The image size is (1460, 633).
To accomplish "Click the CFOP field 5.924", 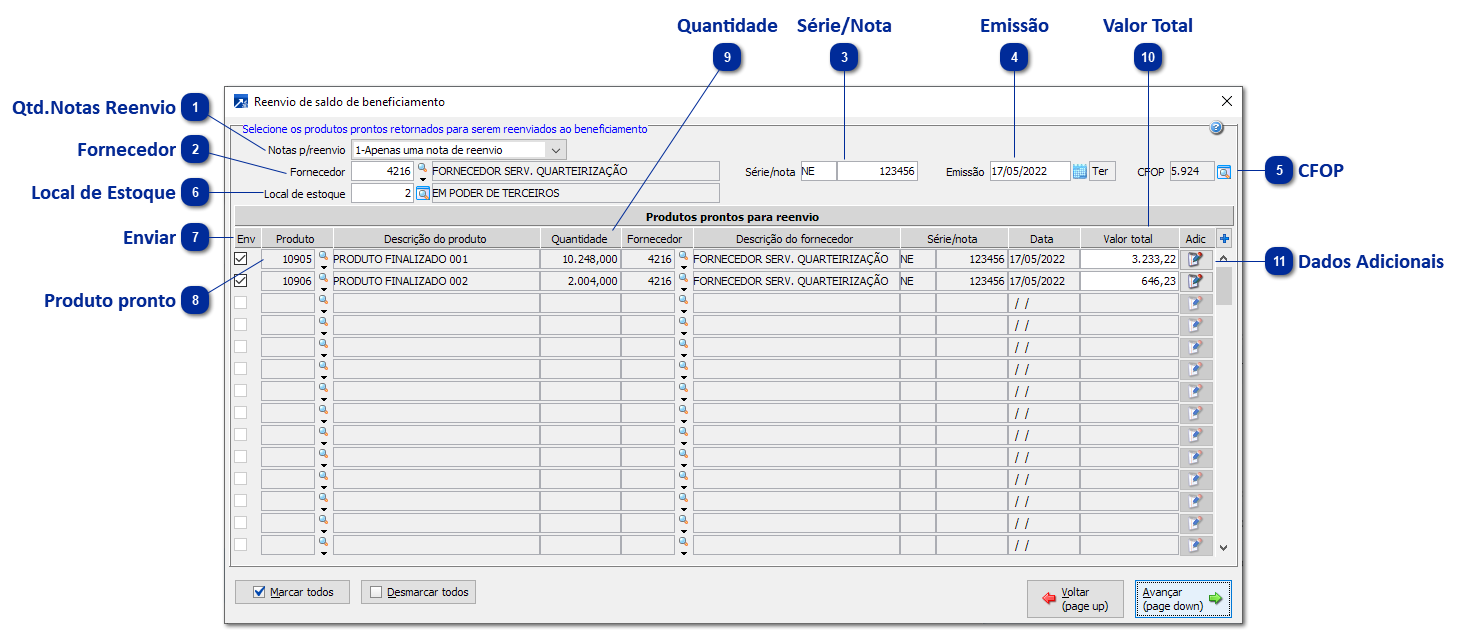I will (x=1191, y=172).
